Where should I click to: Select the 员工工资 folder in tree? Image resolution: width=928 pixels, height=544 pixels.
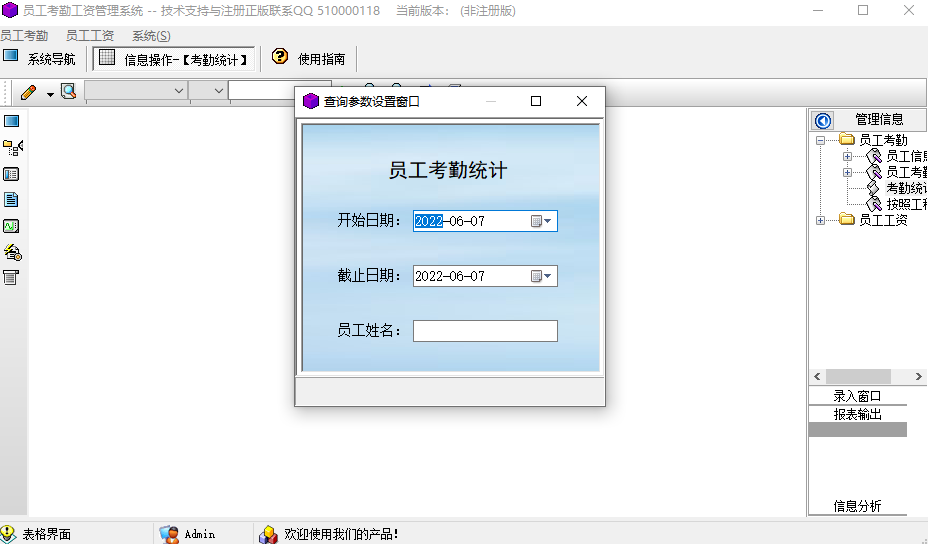(x=883, y=220)
